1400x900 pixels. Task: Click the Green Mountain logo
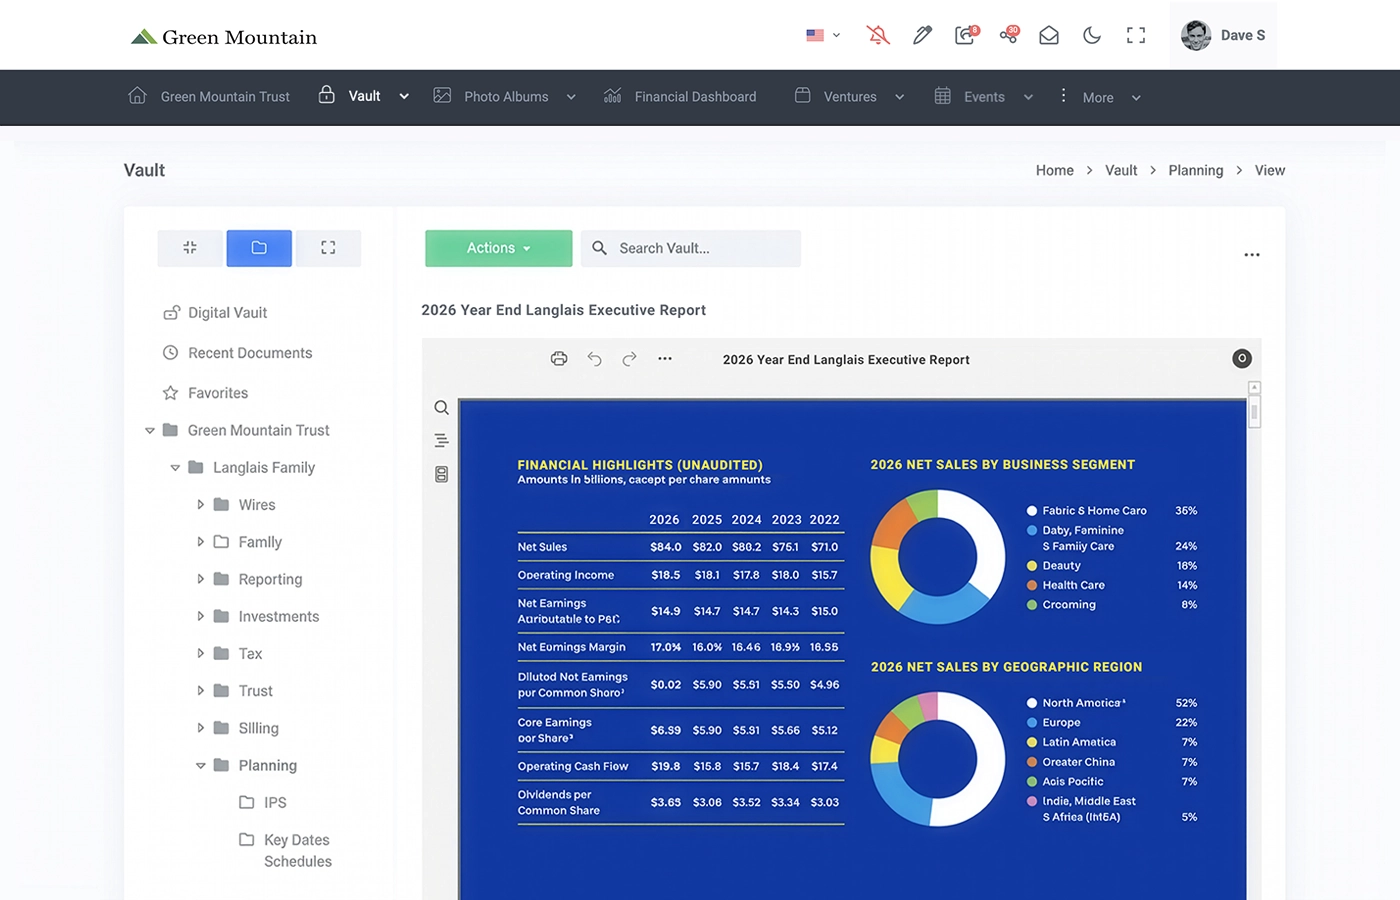(x=224, y=37)
